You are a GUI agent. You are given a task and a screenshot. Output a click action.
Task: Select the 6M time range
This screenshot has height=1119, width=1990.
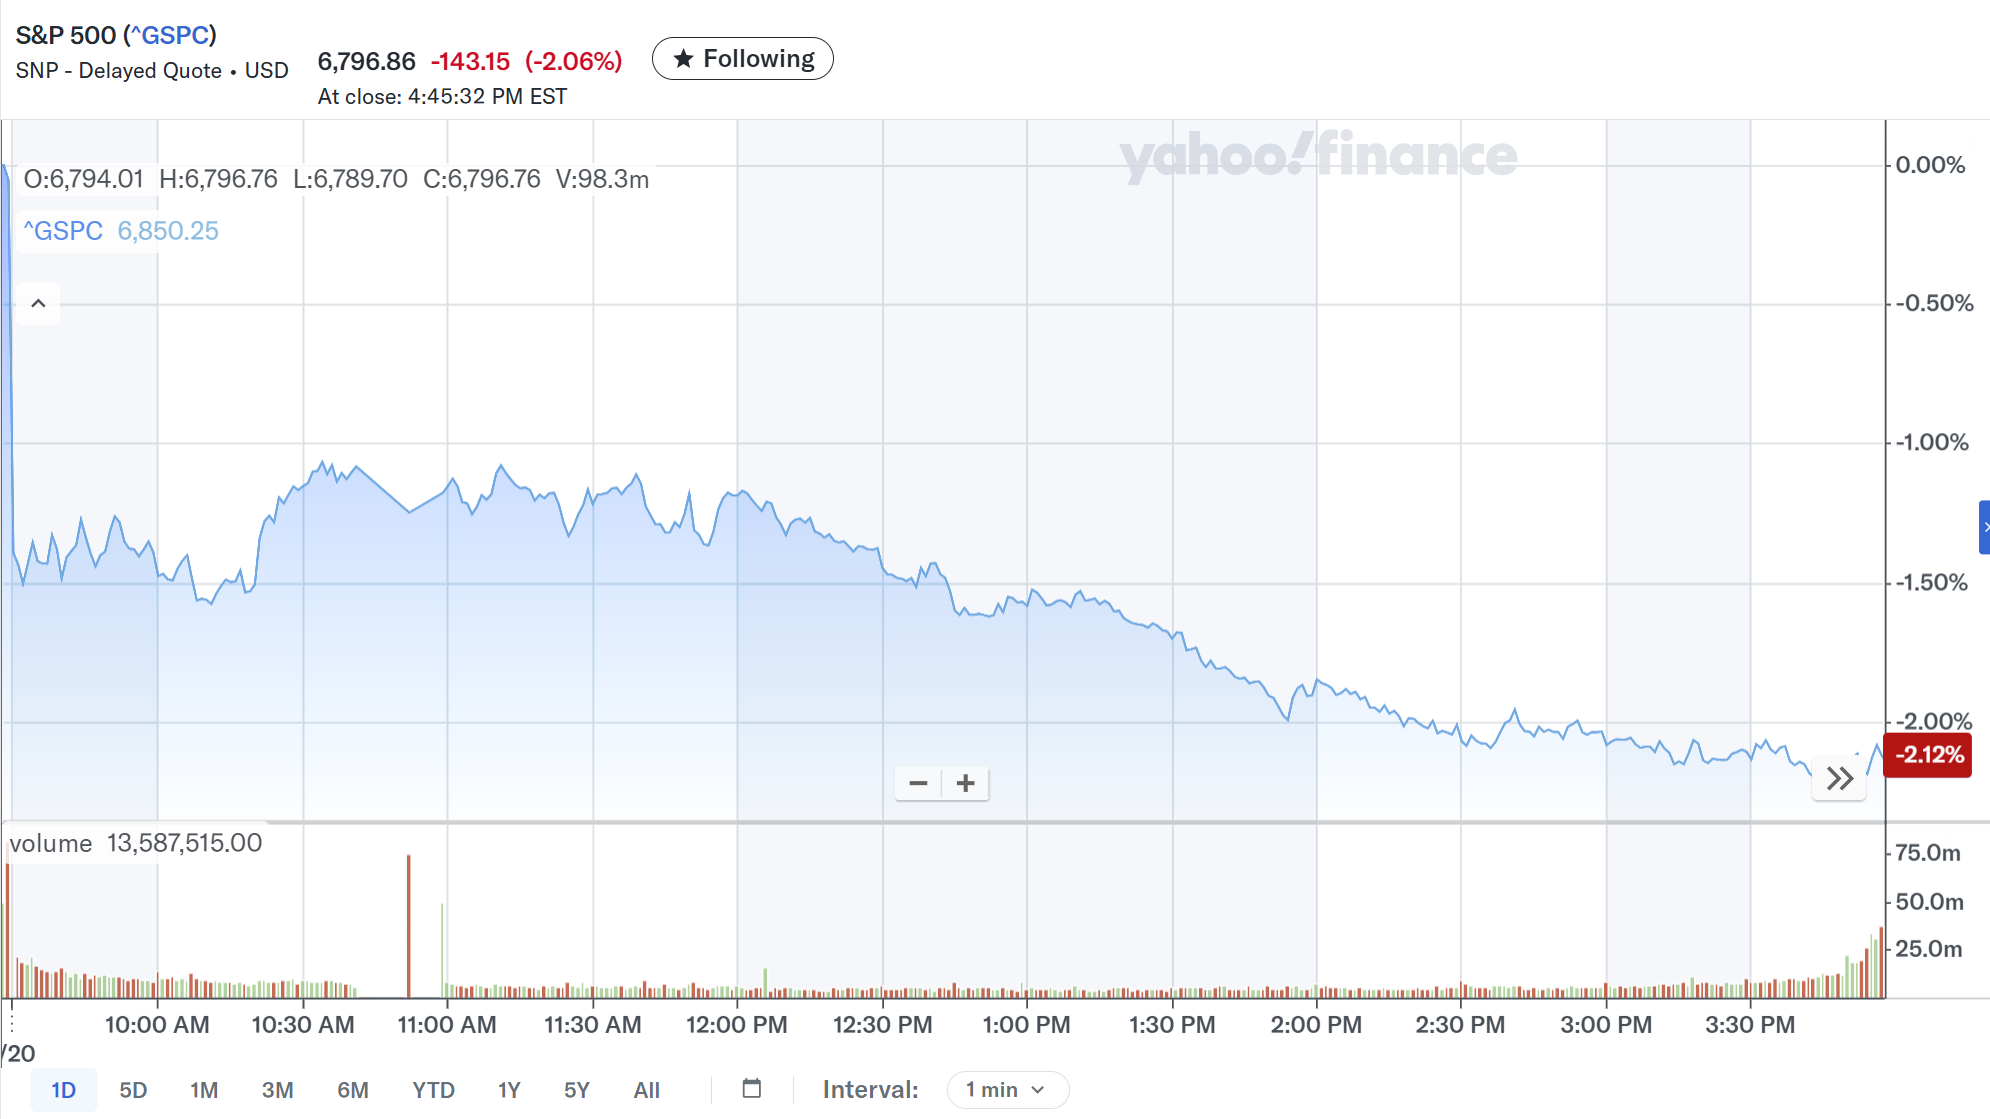point(352,1090)
